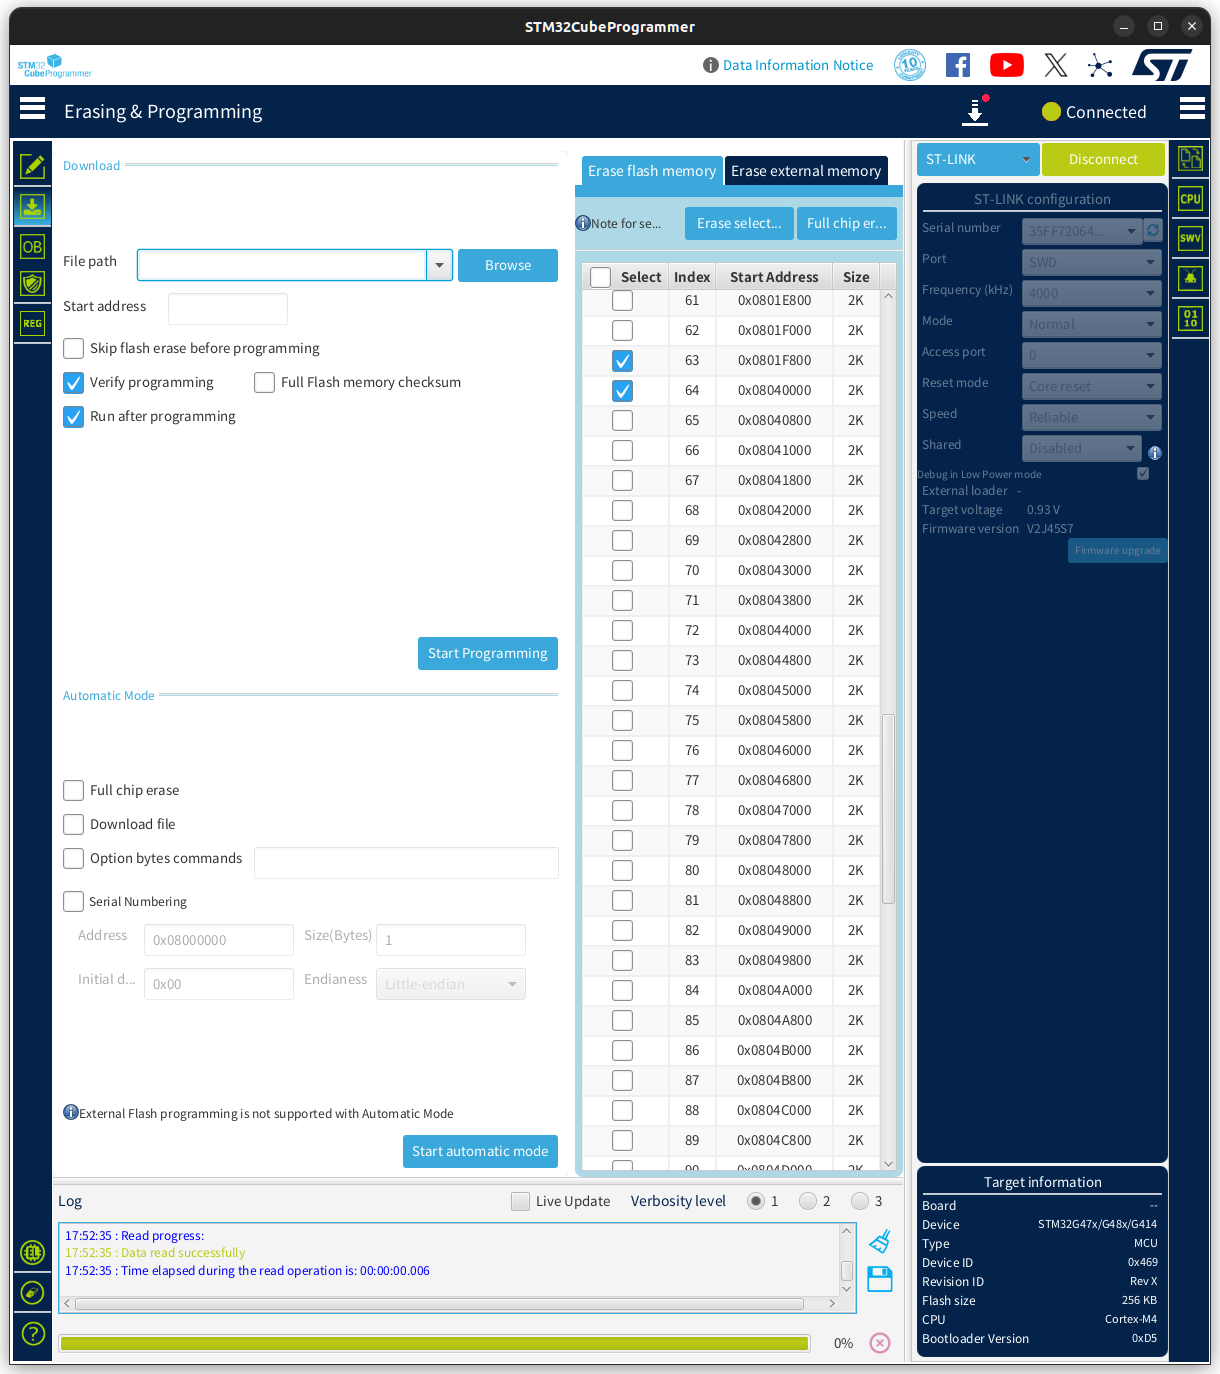The image size is (1220, 1374).
Task: Open the hamburger menu beside Connected
Action: pos(1192,108)
